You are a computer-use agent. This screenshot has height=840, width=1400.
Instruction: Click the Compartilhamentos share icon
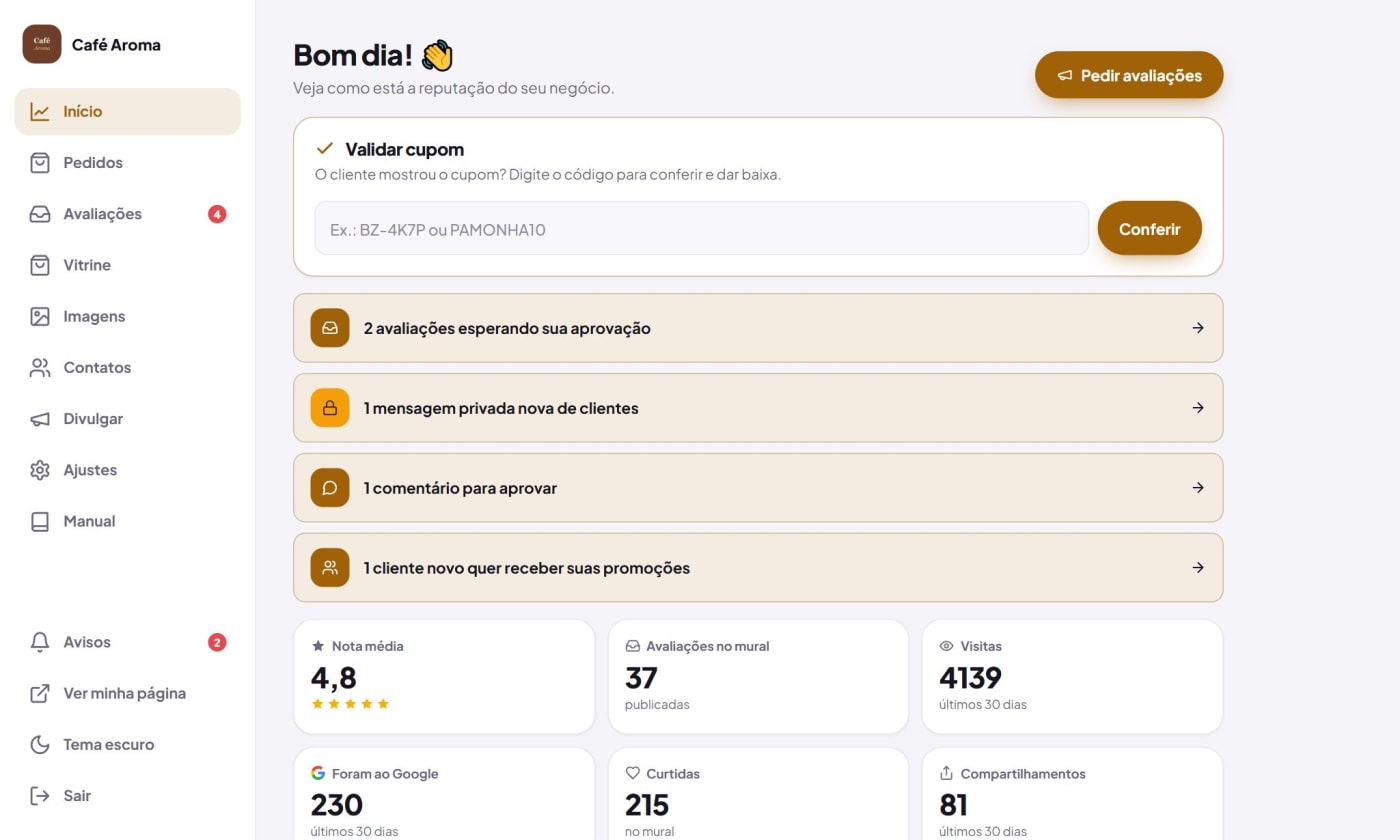(947, 773)
